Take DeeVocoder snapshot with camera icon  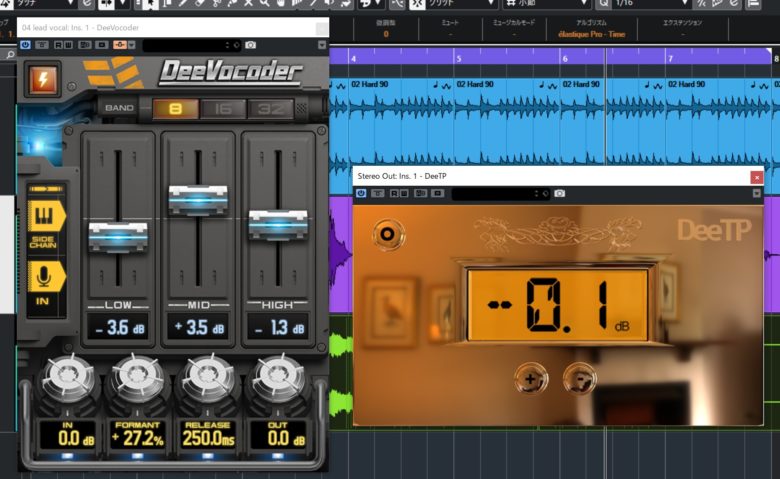(x=251, y=45)
